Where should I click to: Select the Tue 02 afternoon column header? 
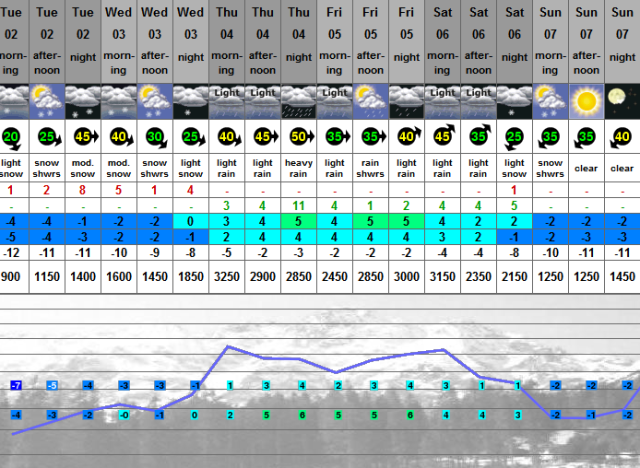(x=47, y=41)
